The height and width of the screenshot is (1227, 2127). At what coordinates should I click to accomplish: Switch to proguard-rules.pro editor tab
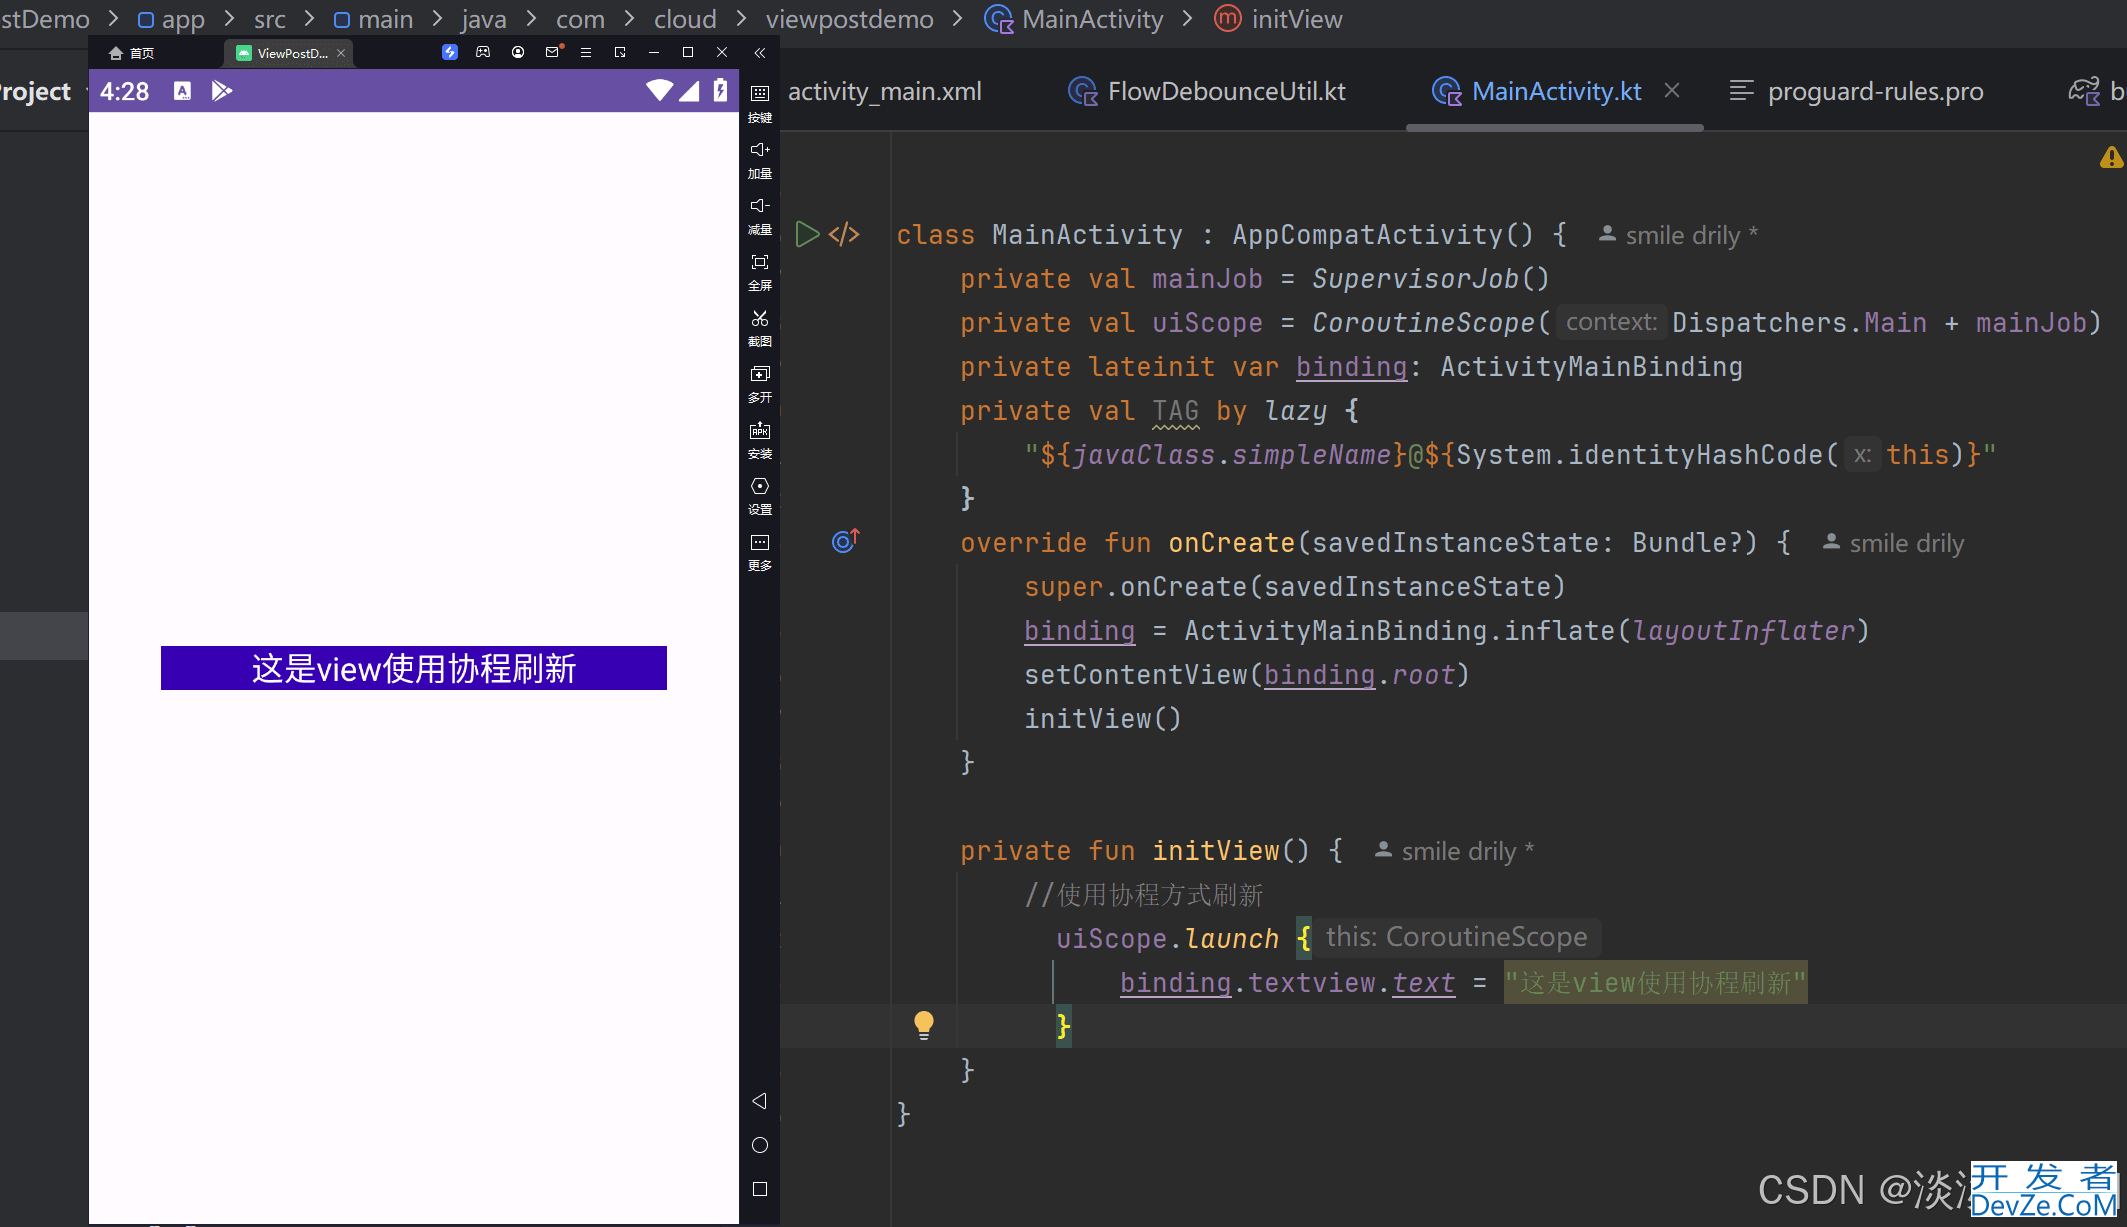[1857, 91]
